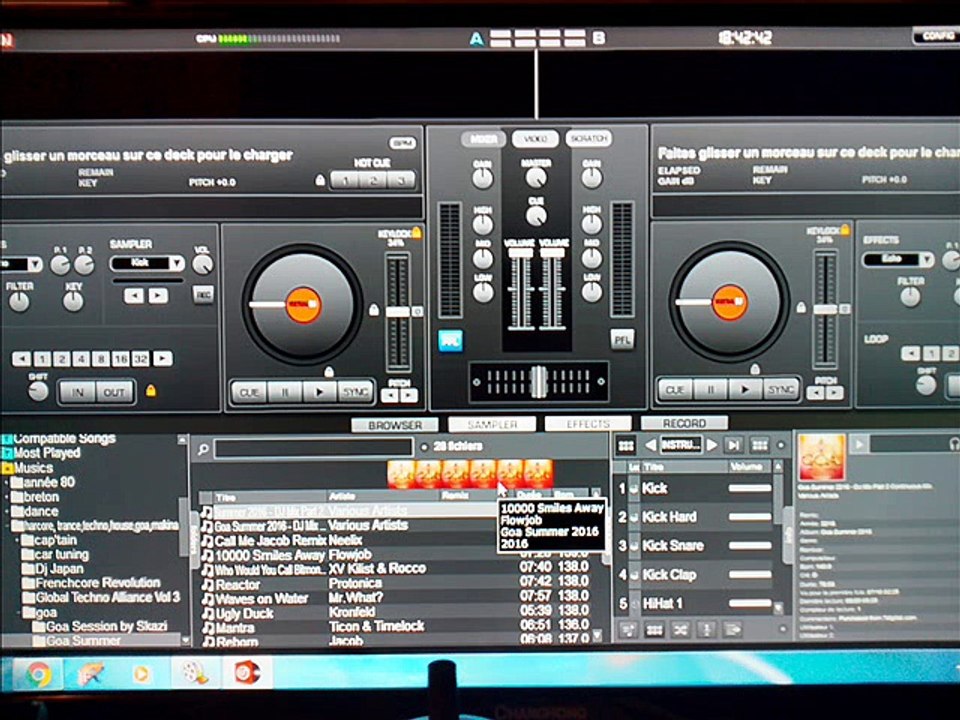Toggle the orange padlock next to the IN/OUT buttons
Image resolution: width=960 pixels, height=720 pixels.
pyautogui.click(x=151, y=390)
